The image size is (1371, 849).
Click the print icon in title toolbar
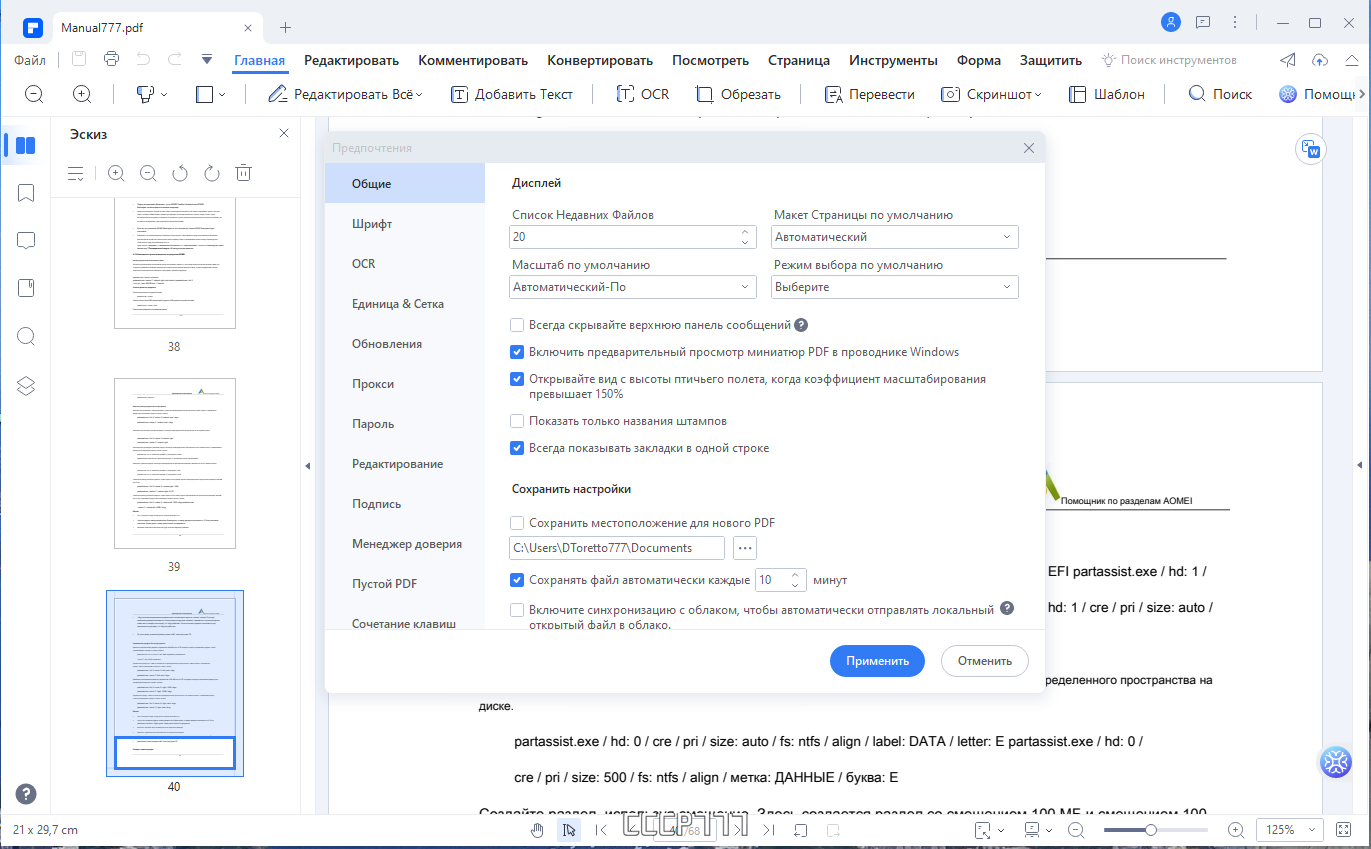(112, 59)
